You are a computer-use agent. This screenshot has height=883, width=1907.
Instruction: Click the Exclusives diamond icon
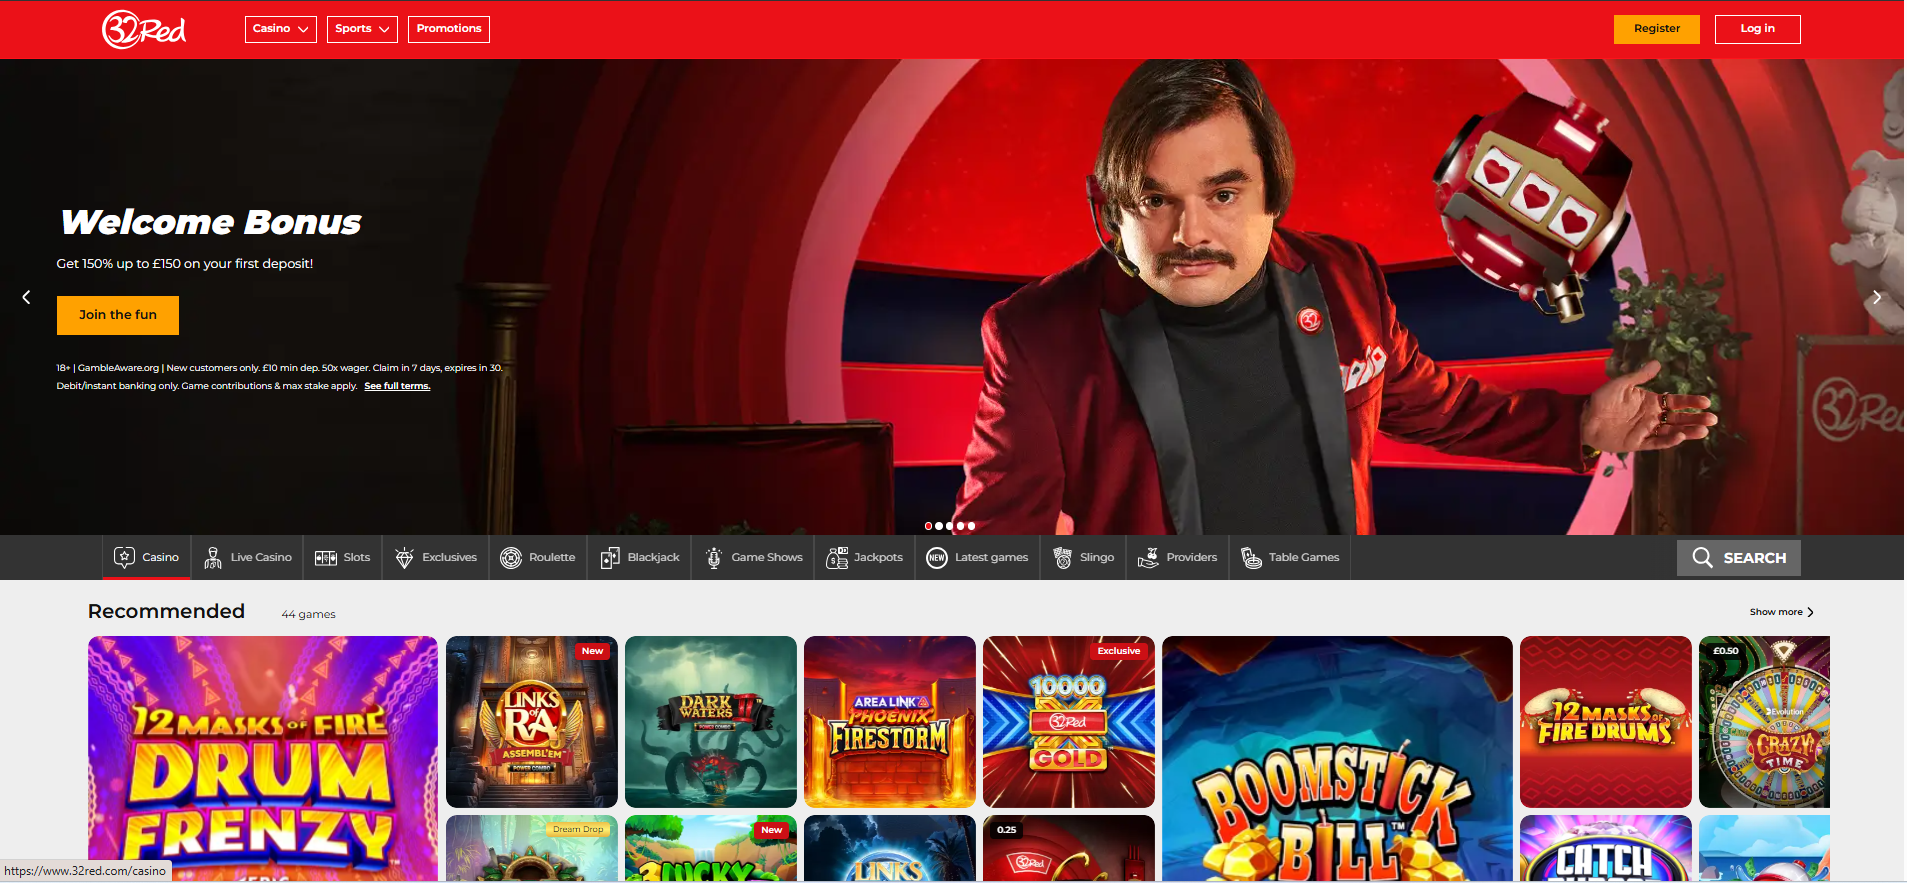405,558
